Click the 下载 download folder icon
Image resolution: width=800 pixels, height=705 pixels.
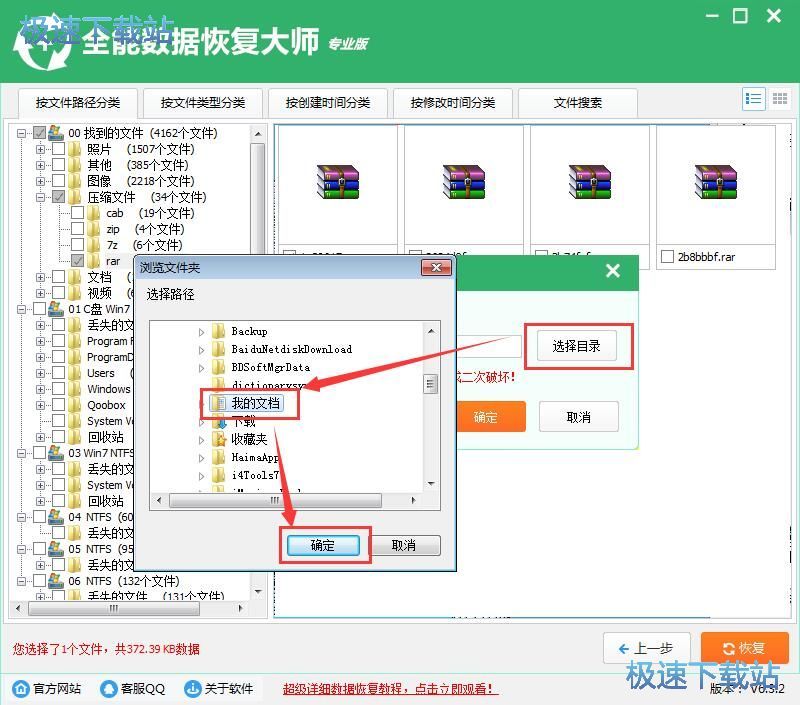220,421
